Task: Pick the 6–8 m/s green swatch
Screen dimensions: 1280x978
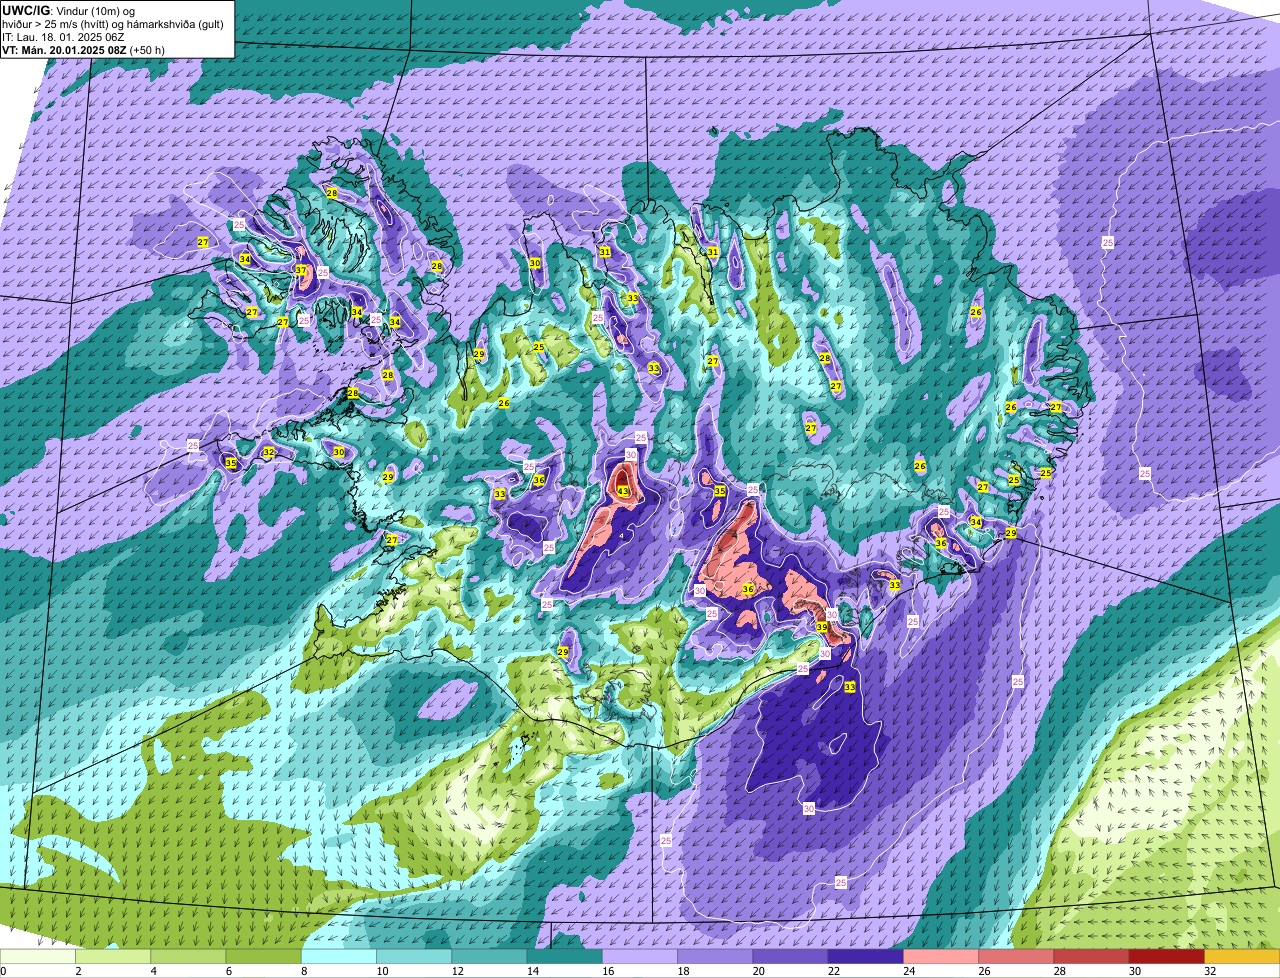Action: [x=263, y=957]
